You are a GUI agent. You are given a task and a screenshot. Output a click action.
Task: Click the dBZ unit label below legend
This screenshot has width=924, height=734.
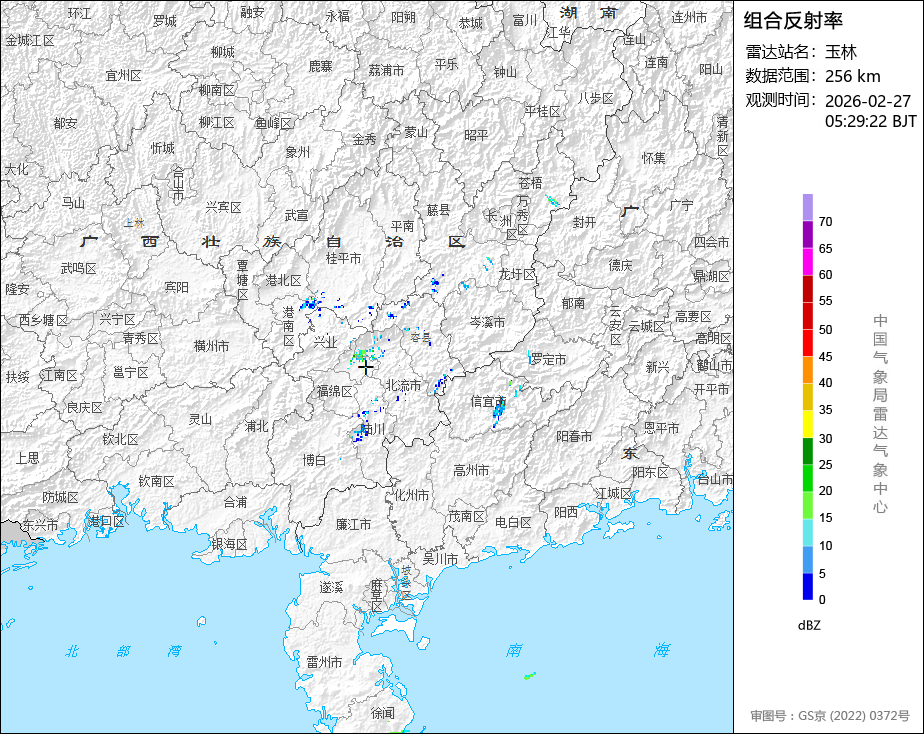(x=810, y=625)
